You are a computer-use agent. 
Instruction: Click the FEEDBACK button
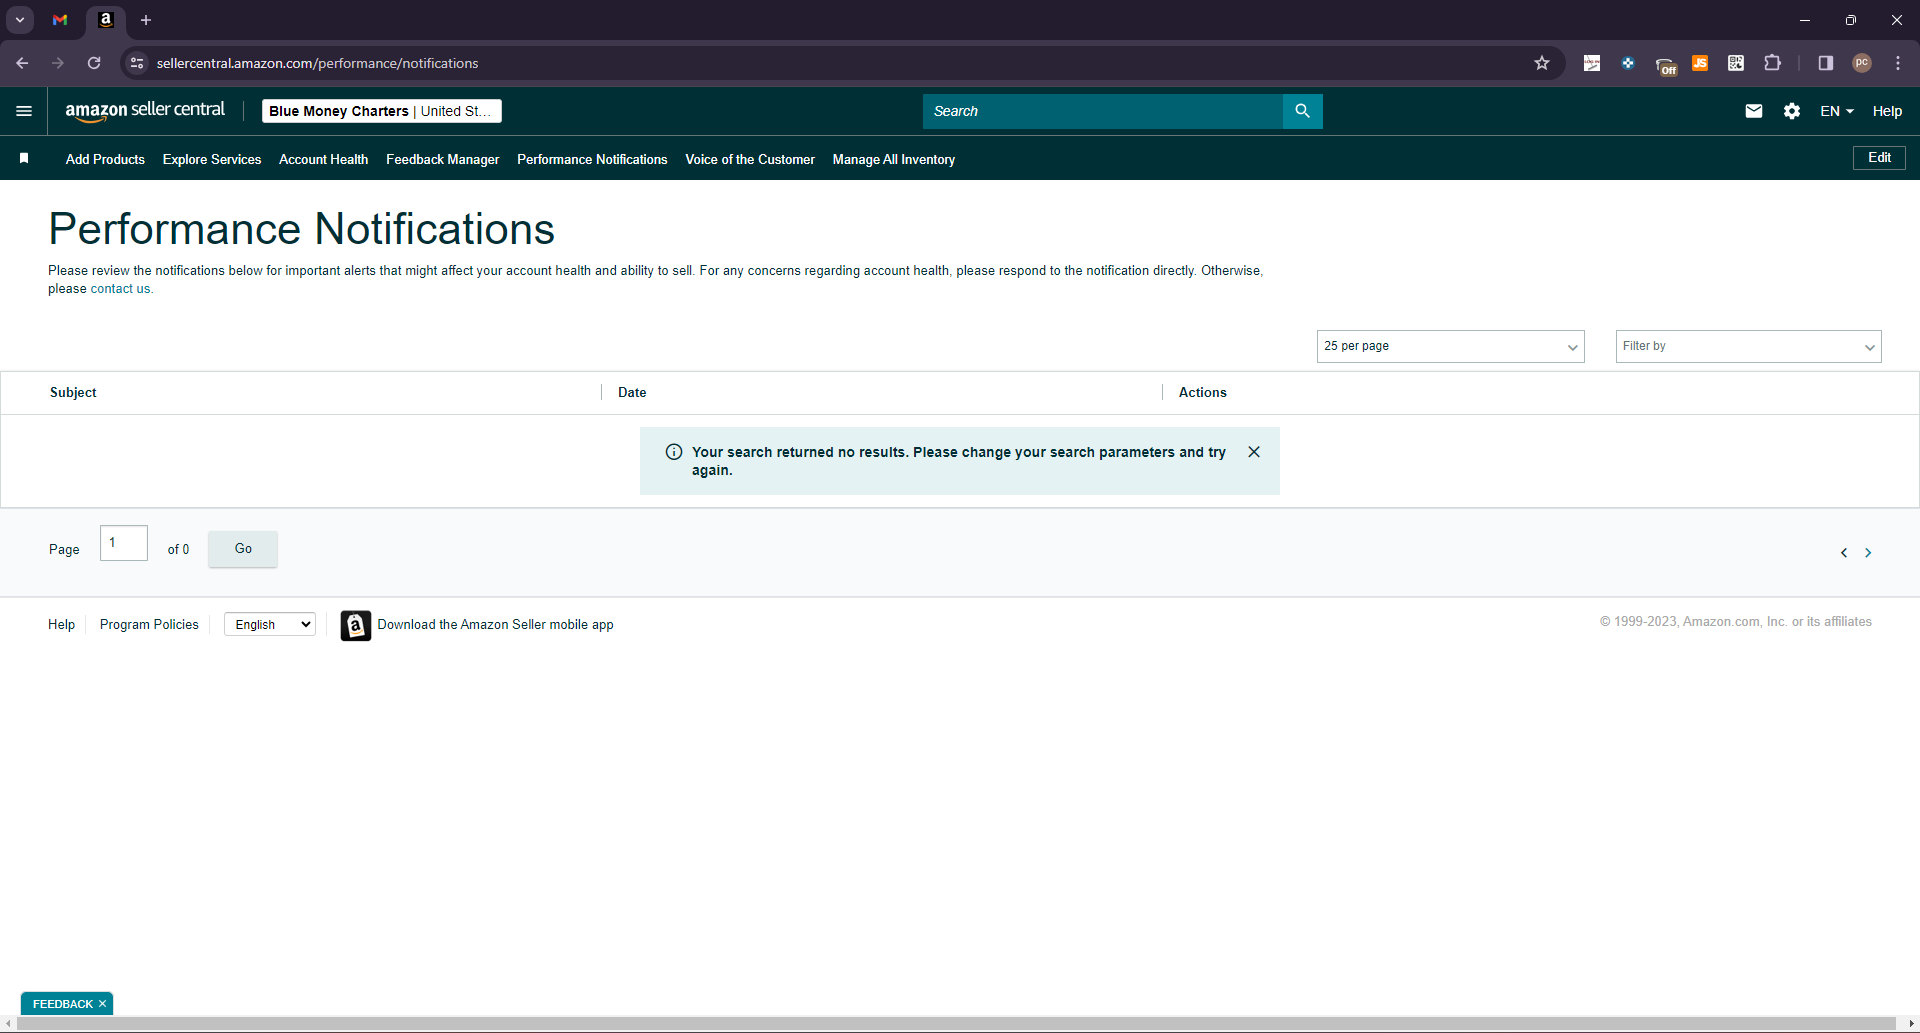pos(62,1004)
